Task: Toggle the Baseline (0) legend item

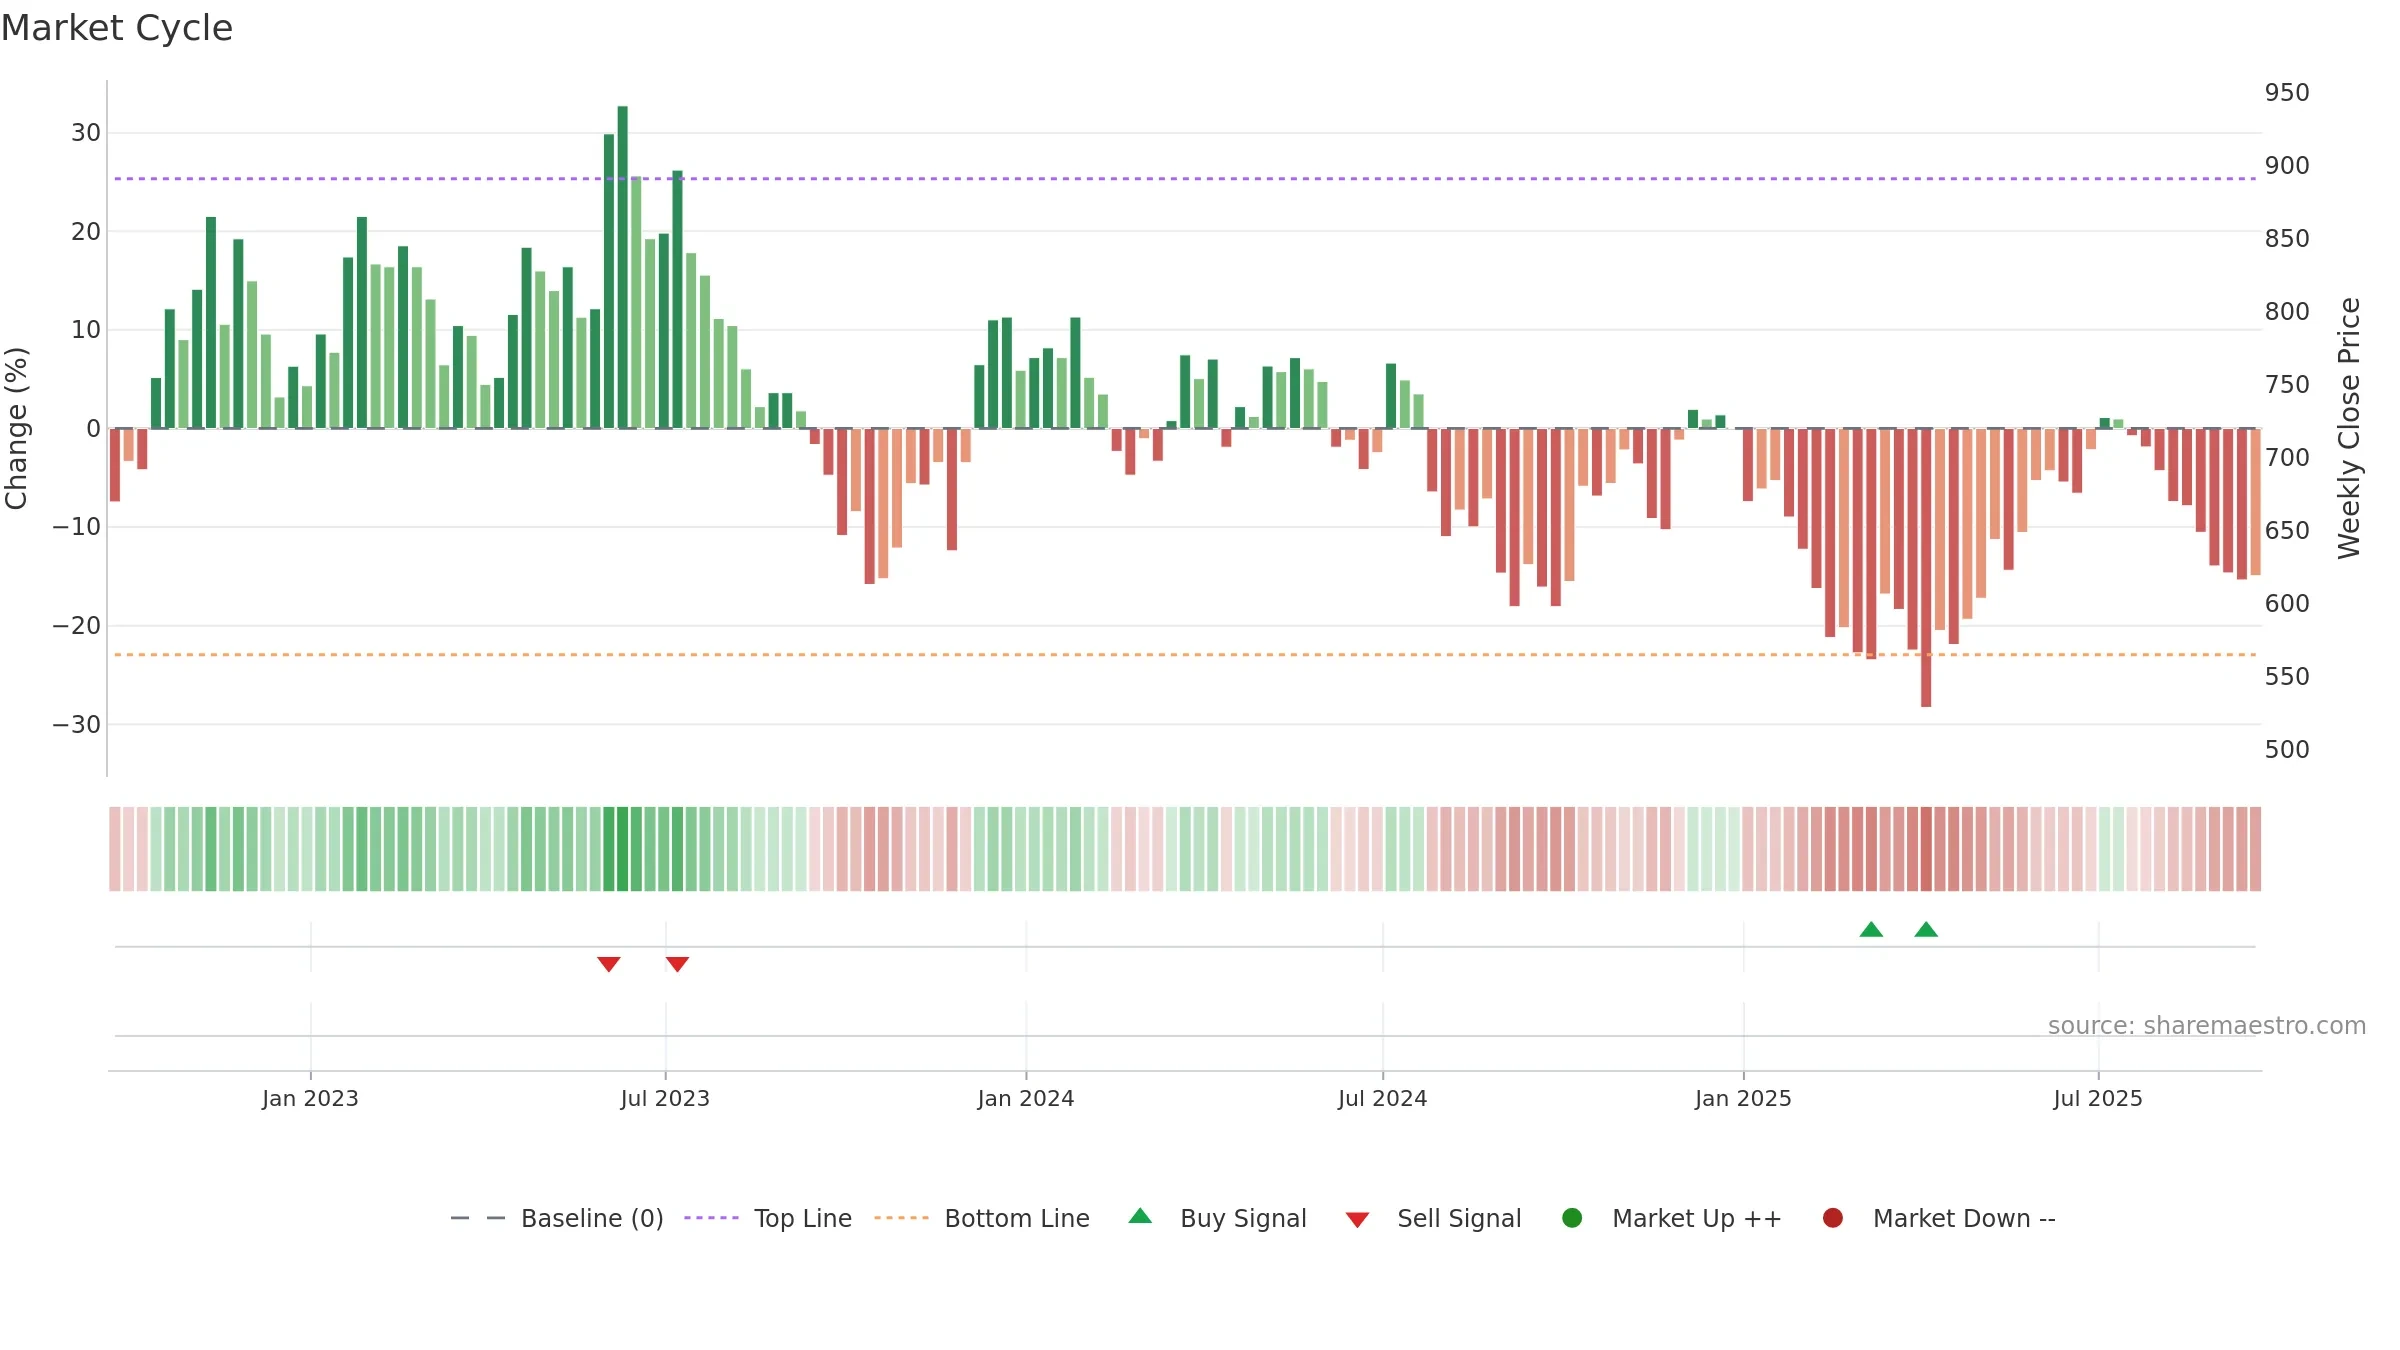Action: [x=557, y=1218]
